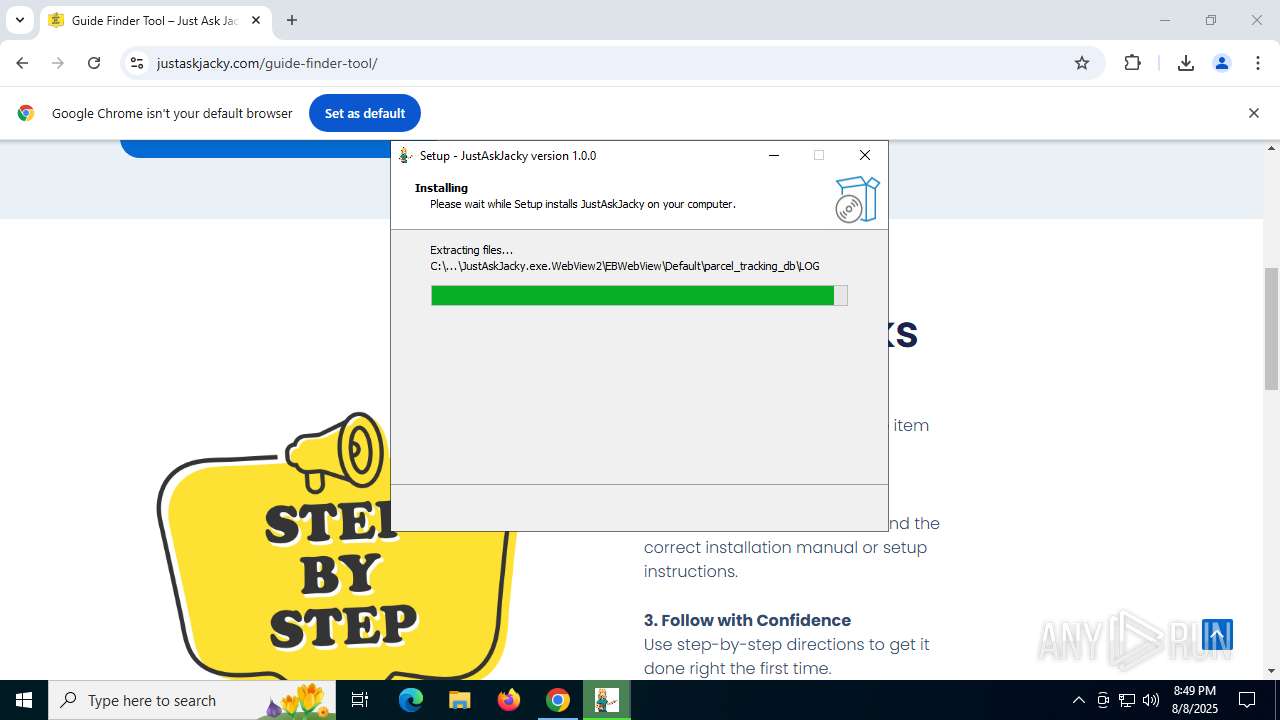This screenshot has height=720, width=1280.
Task: Click the scroll-to-top arrow button on page
Action: coord(1217,635)
